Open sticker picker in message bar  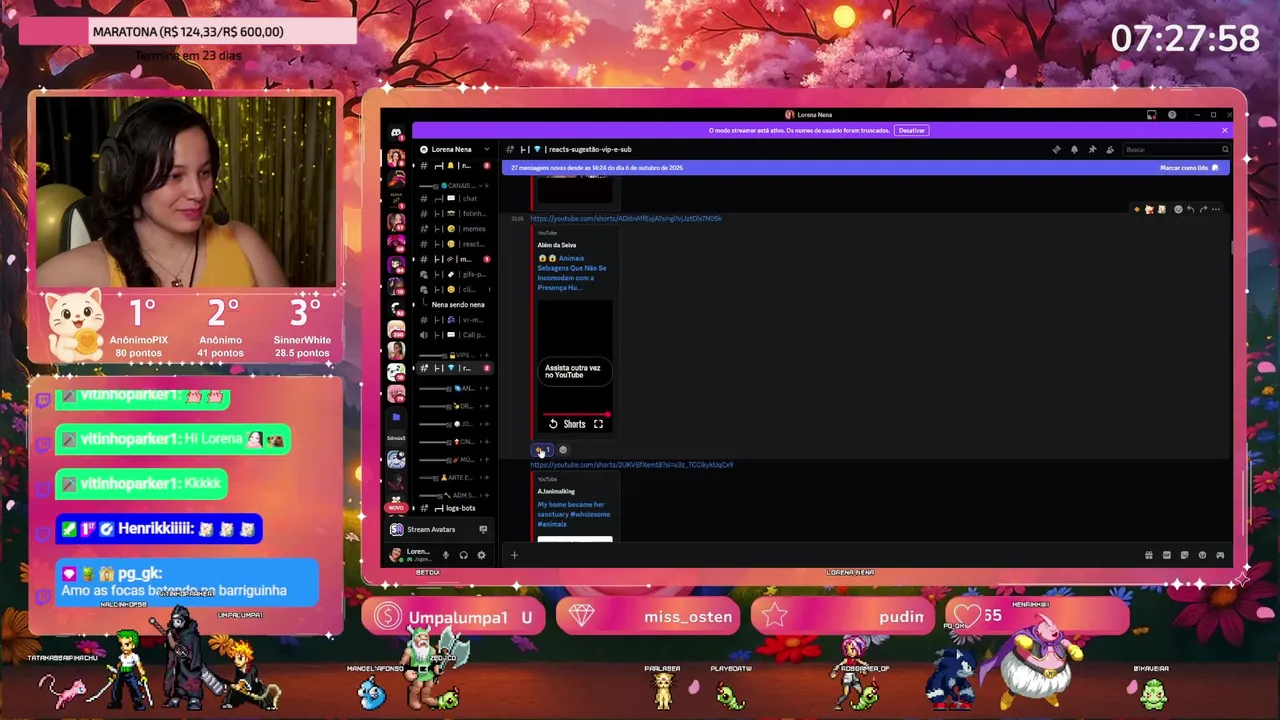(1185, 555)
